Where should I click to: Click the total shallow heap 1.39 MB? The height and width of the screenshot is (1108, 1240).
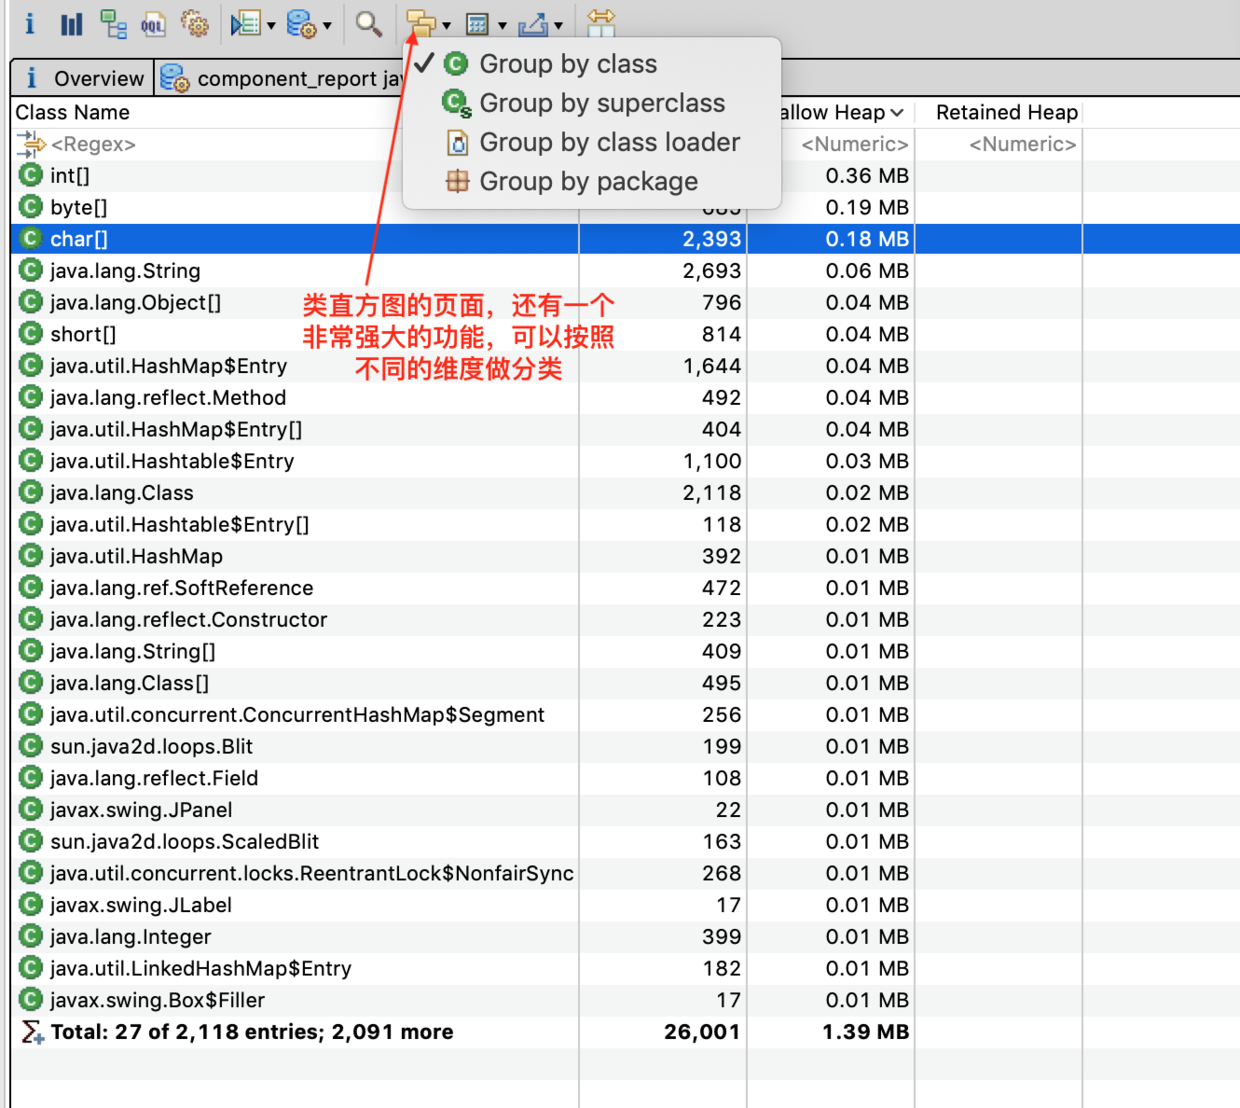(866, 1032)
